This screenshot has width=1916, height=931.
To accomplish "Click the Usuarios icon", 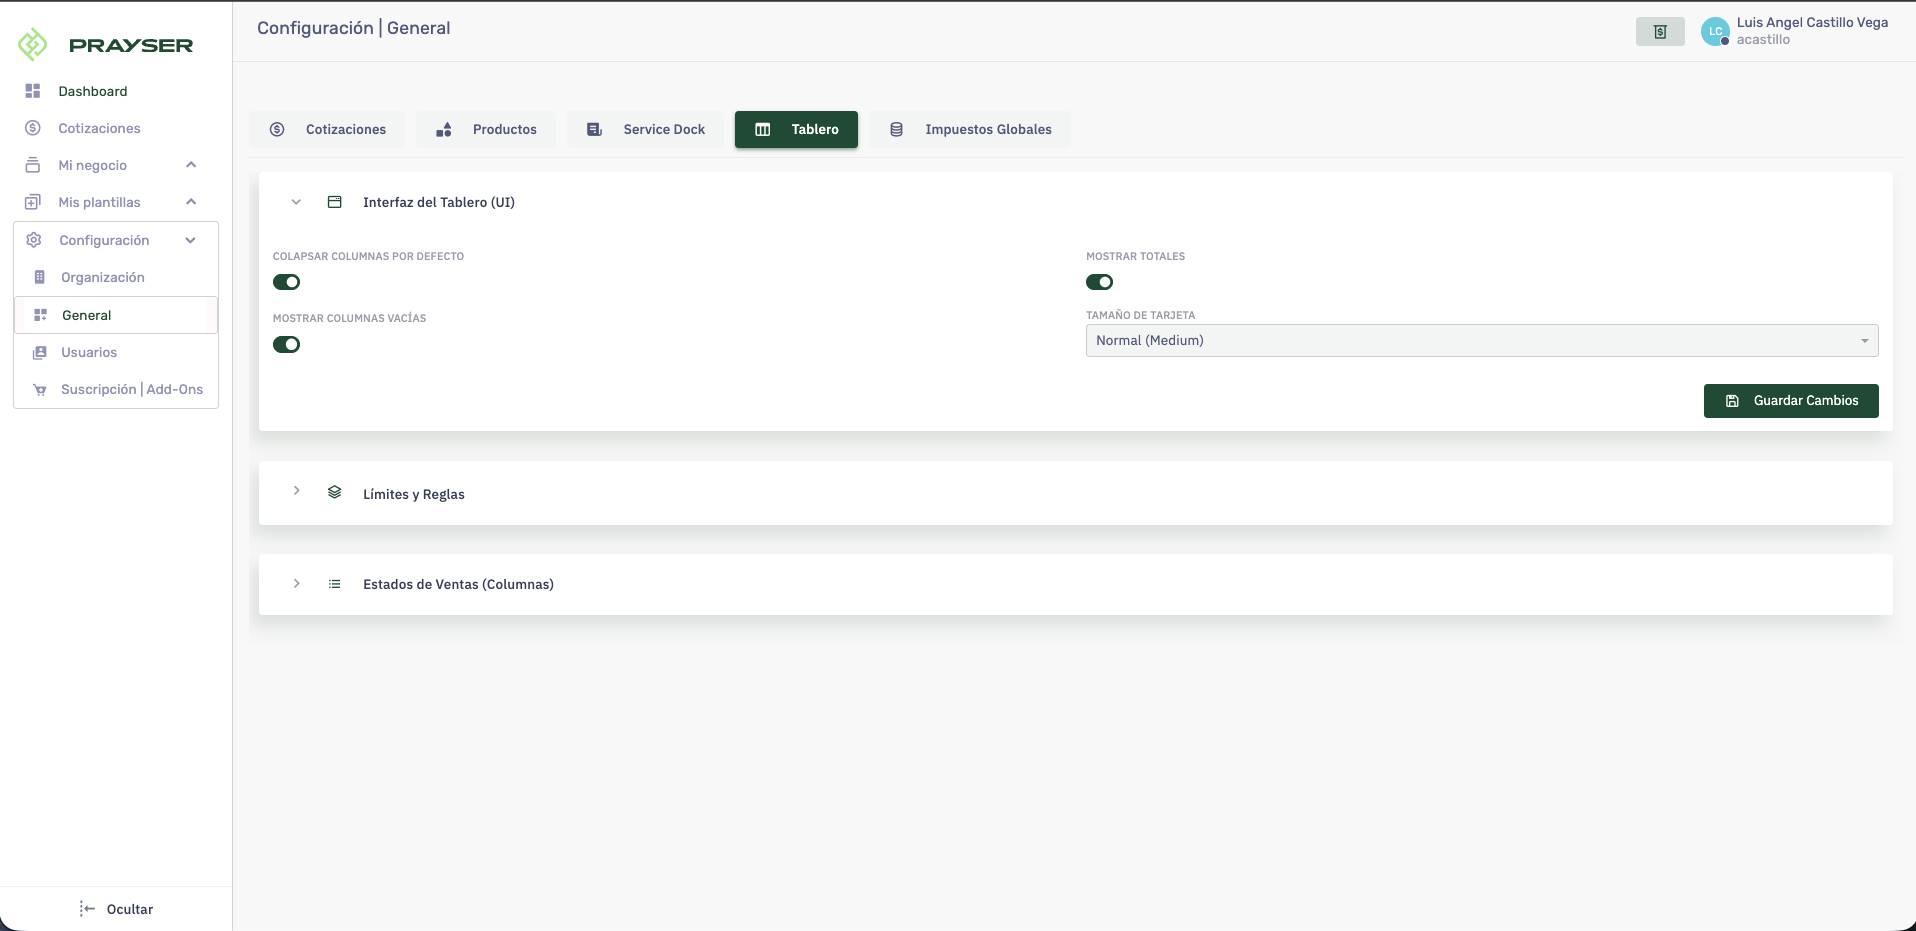I will (40, 352).
